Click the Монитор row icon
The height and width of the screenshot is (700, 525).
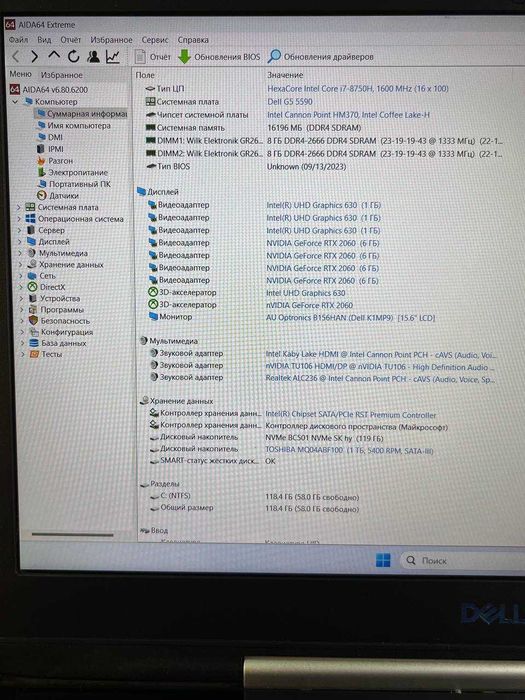pyautogui.click(x=153, y=317)
